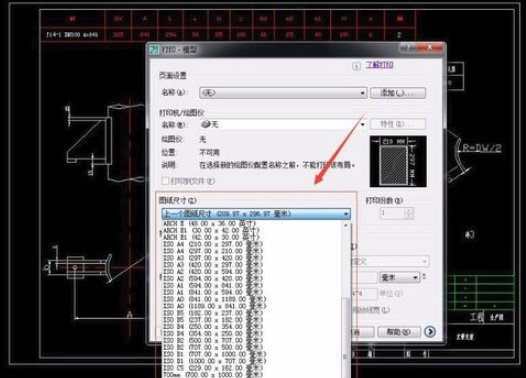Select ISO A4 (210.00 x 297.00) paper size
The width and height of the screenshot is (526, 378).
tap(213, 244)
